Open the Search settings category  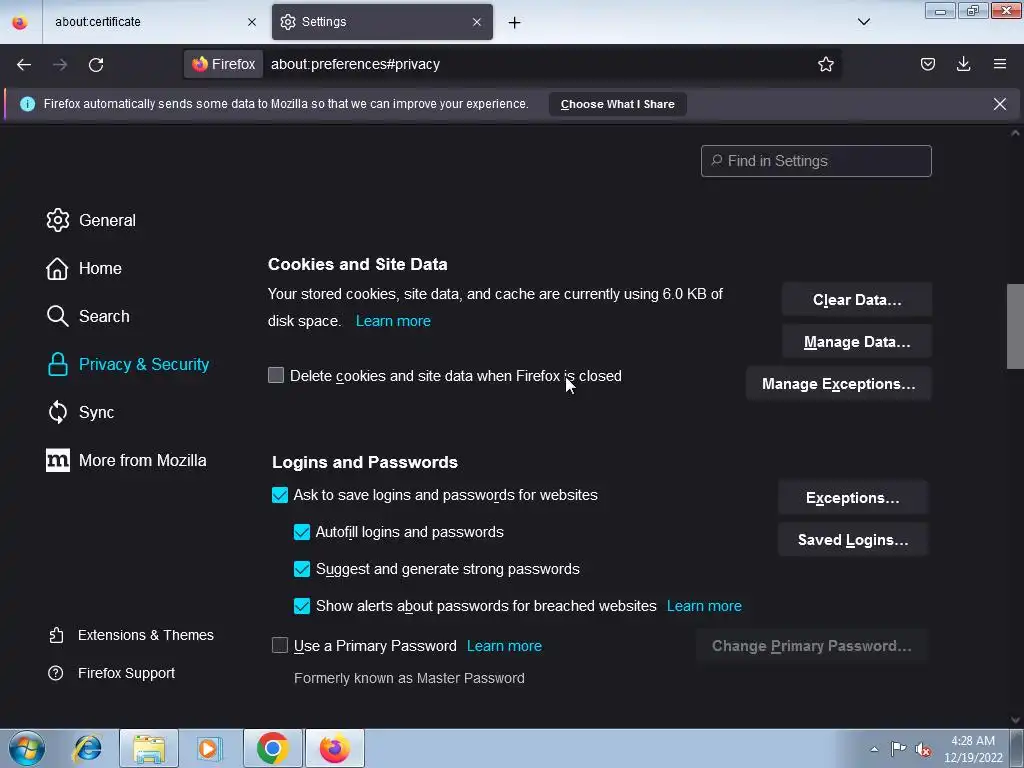(x=88, y=316)
